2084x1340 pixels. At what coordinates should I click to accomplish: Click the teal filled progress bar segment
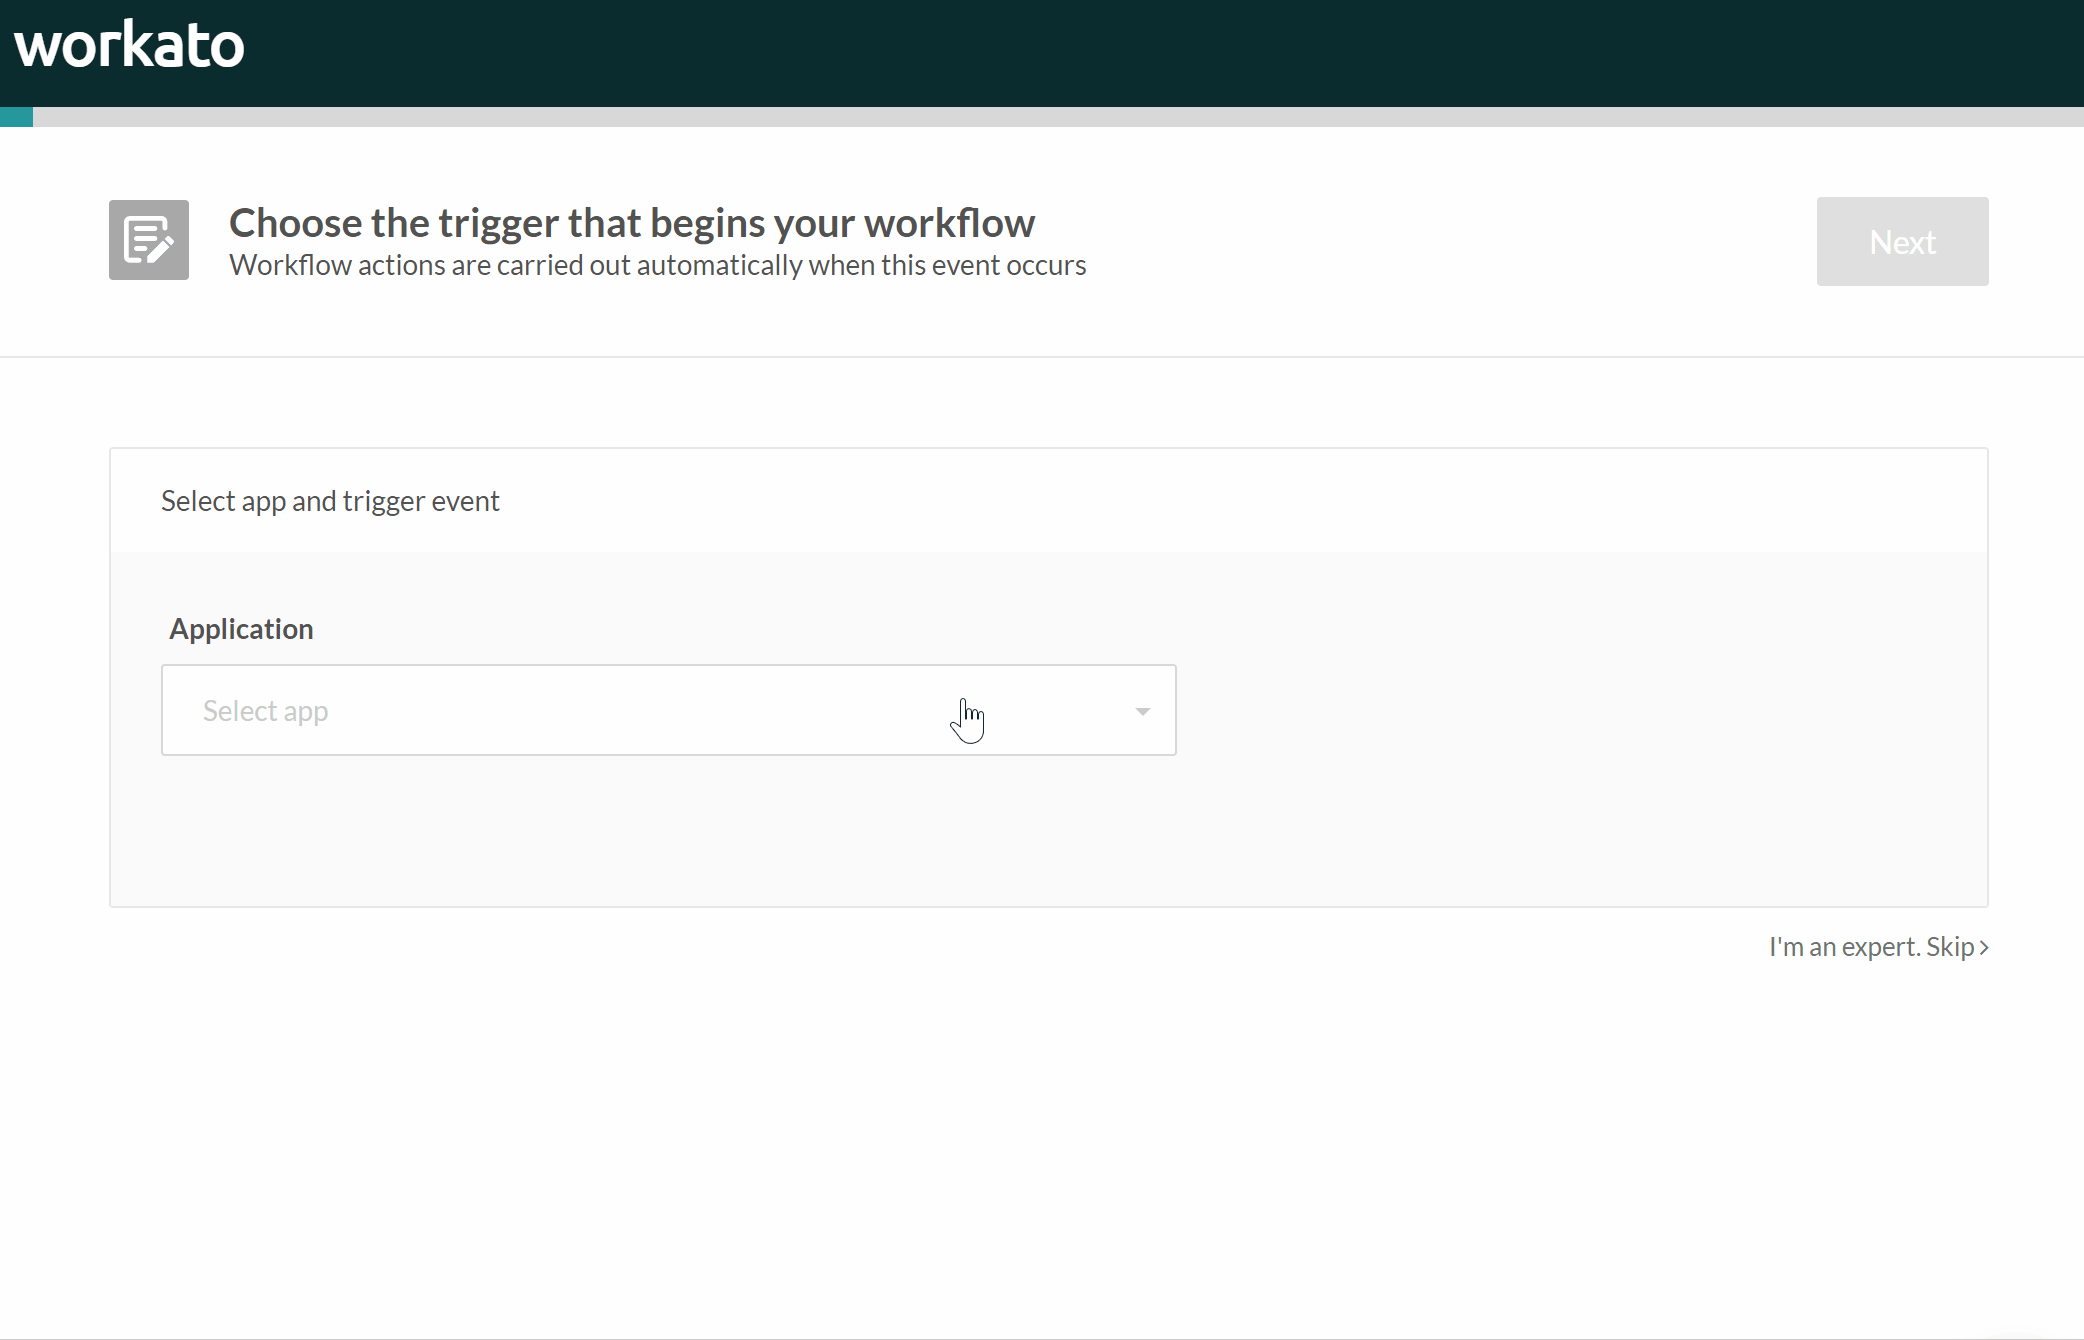[x=16, y=117]
